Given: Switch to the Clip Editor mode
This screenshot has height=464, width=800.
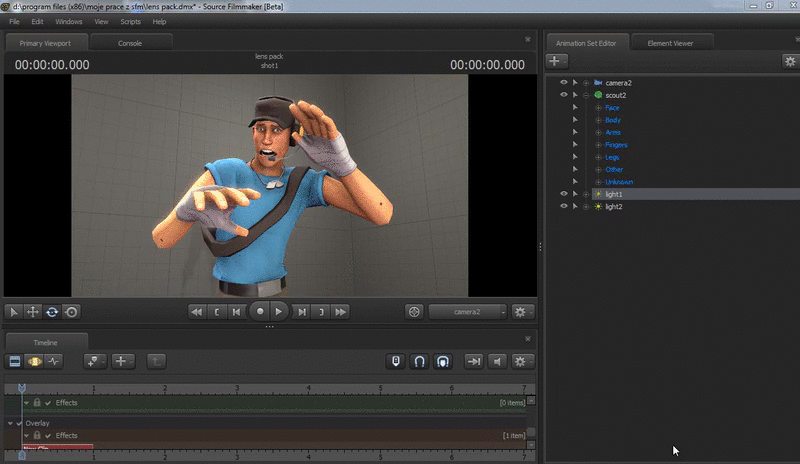Looking at the screenshot, I should [15, 361].
